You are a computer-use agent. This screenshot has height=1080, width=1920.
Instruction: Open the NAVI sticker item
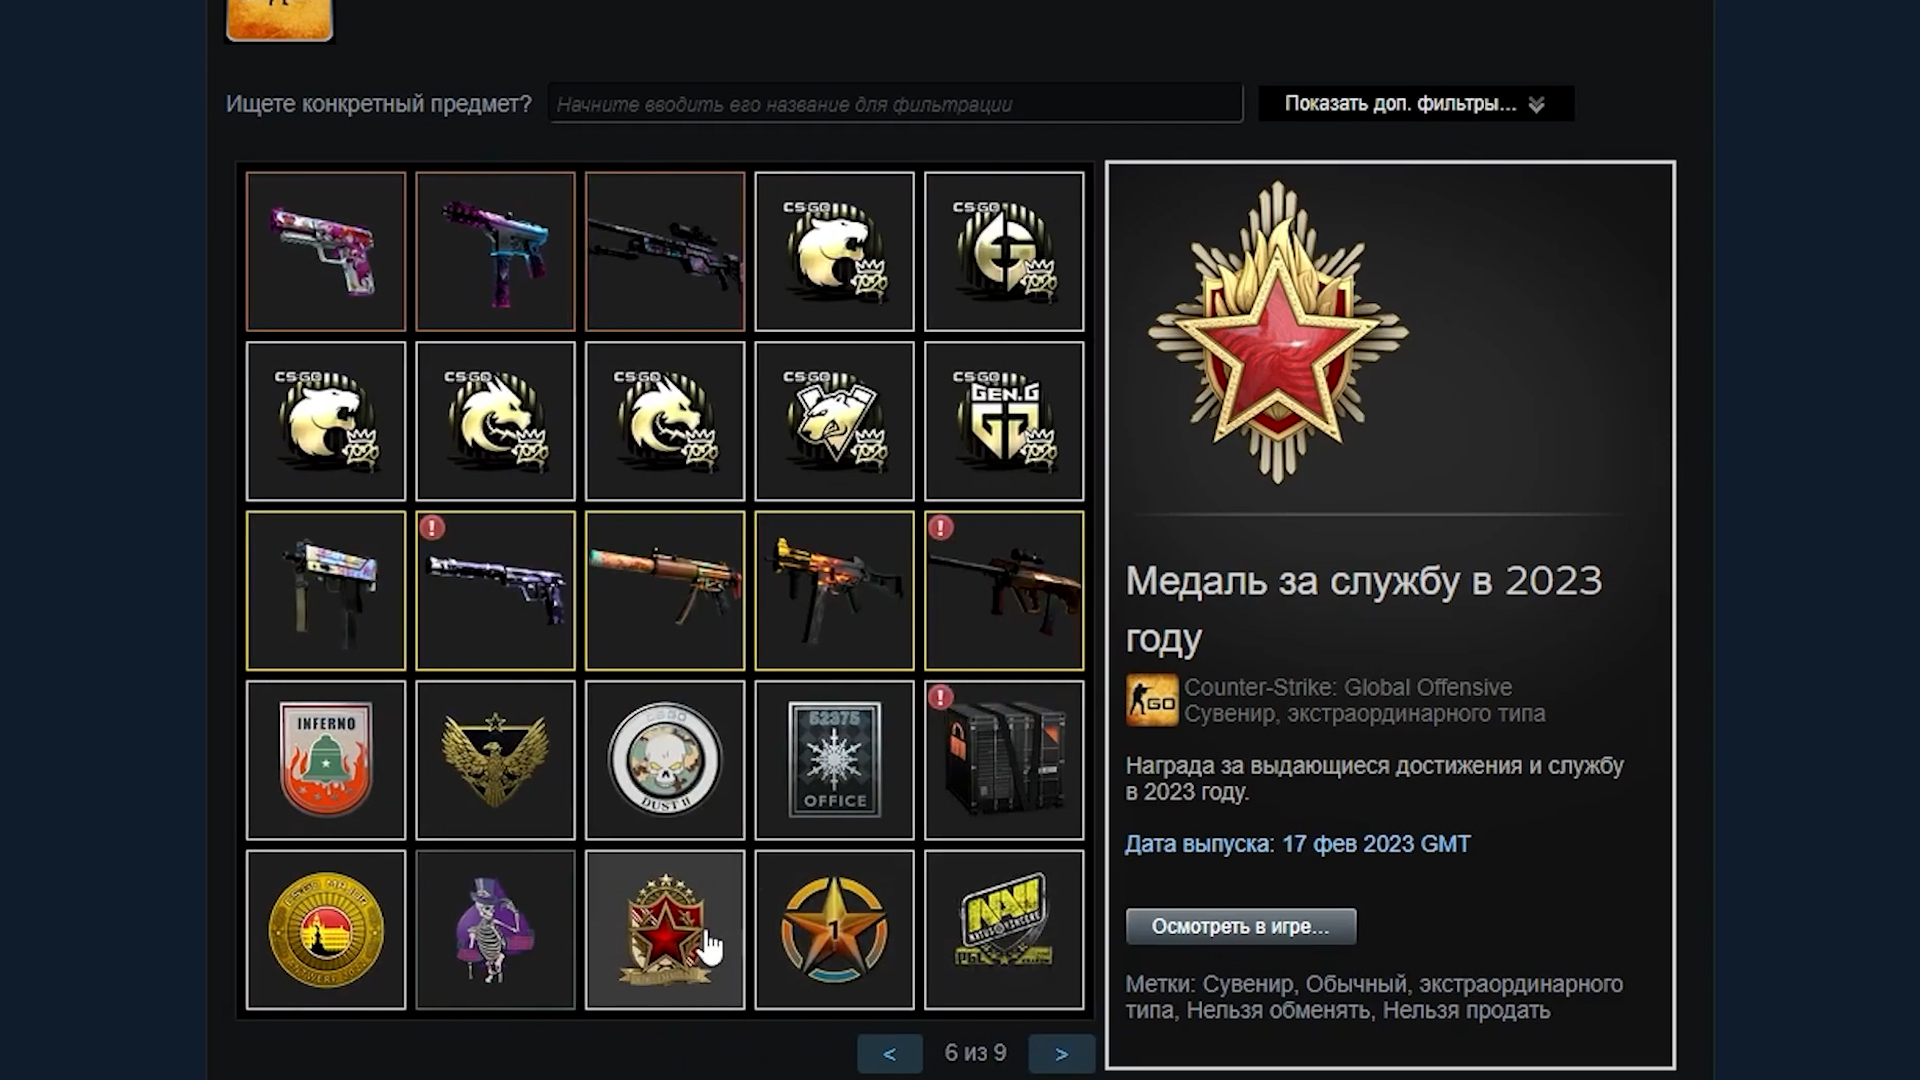(1004, 930)
